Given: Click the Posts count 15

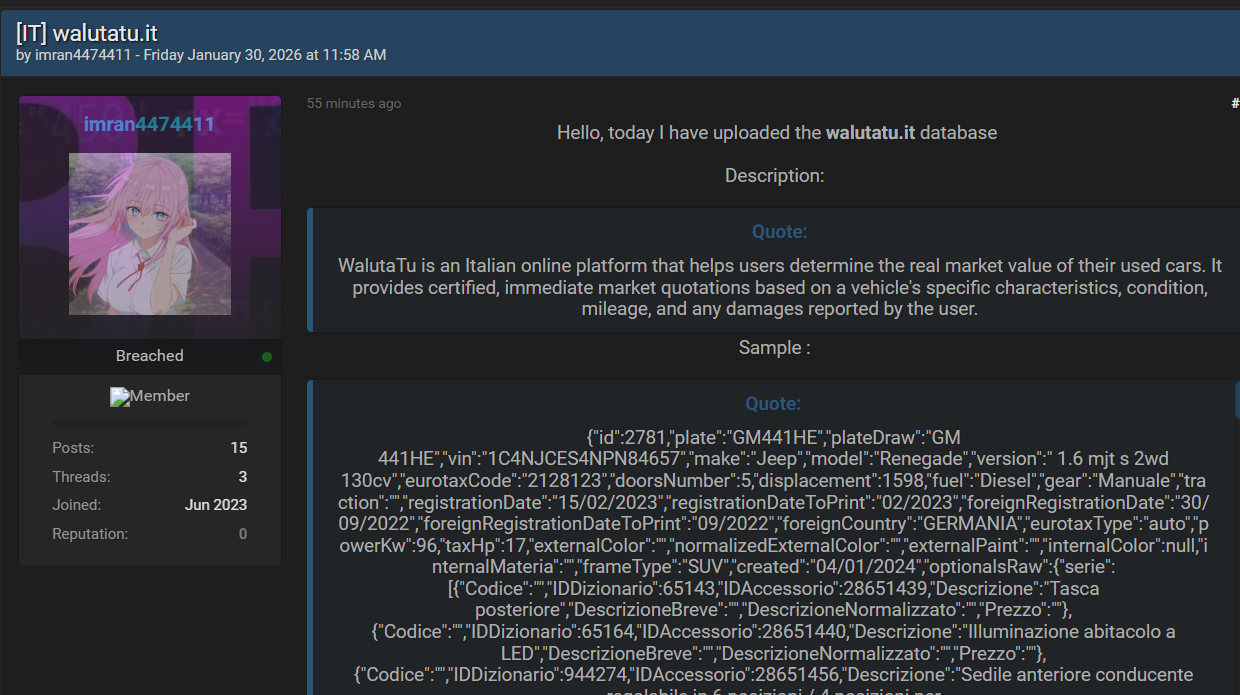Looking at the screenshot, I should tap(239, 448).
